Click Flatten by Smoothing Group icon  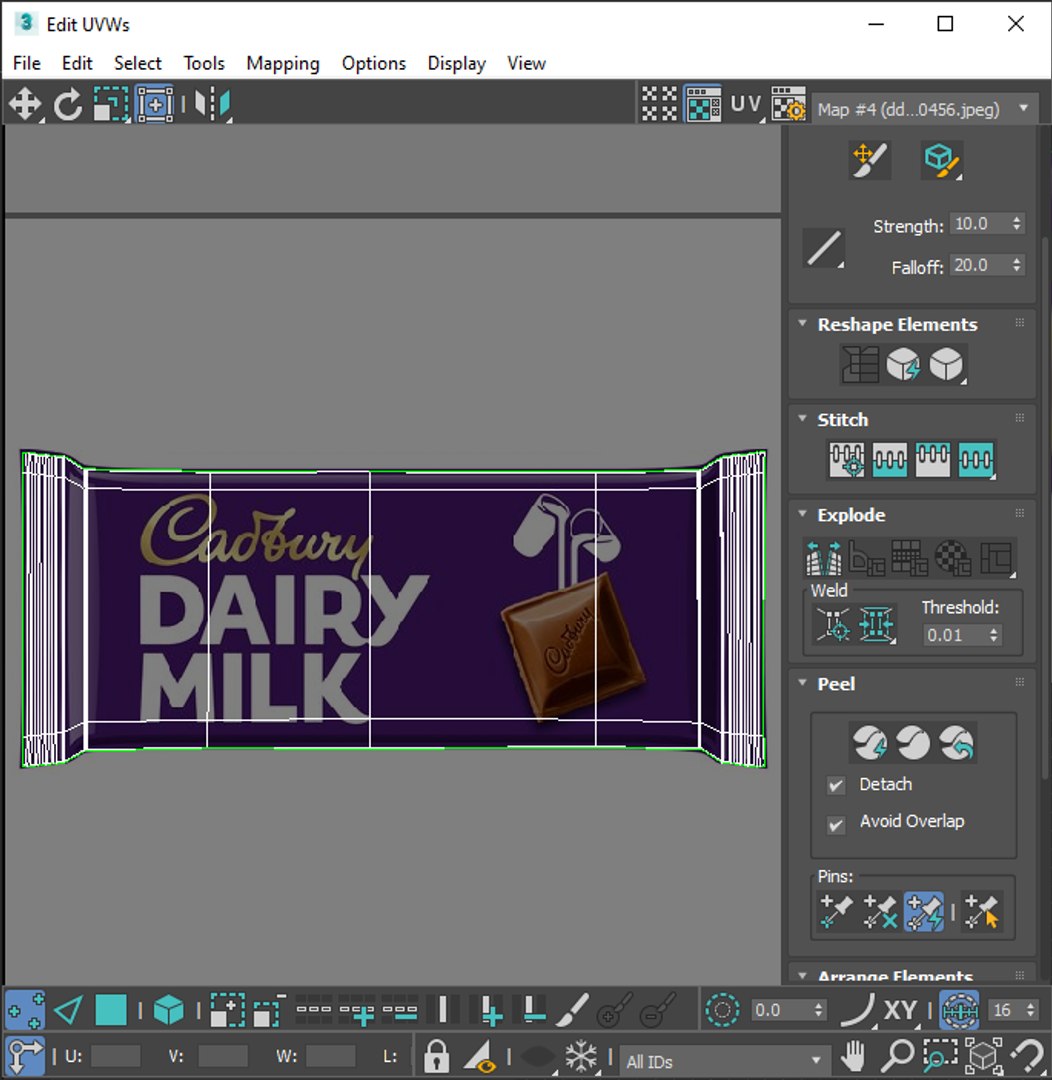pos(909,558)
